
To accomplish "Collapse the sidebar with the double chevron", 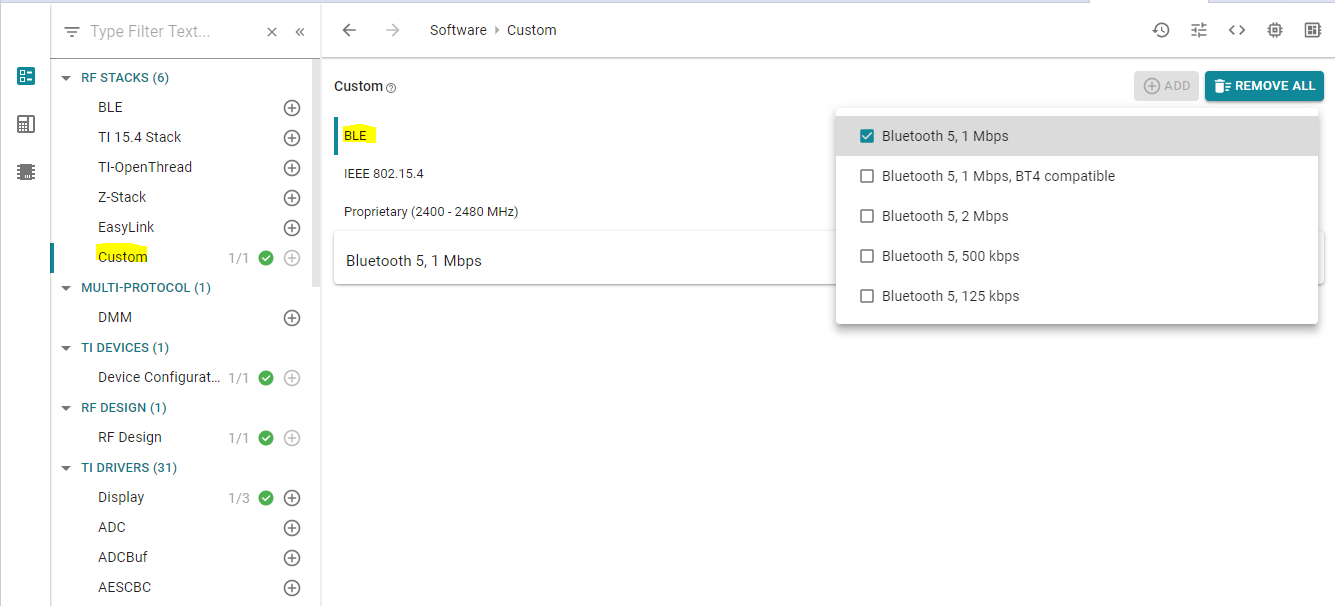I will tap(299, 31).
